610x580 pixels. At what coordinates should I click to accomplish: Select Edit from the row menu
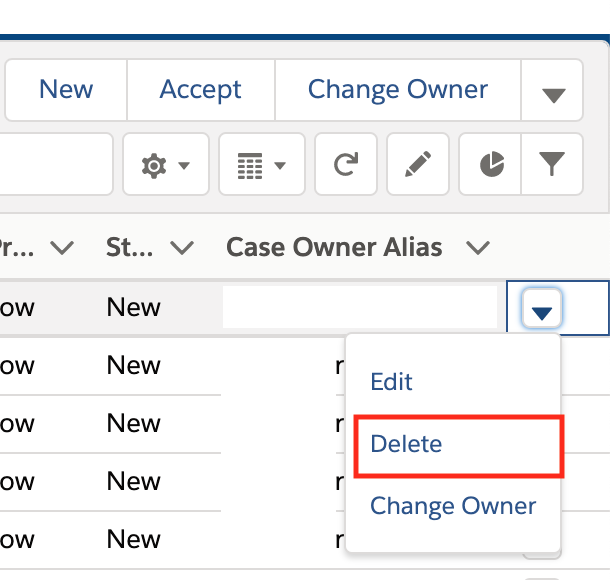point(391,382)
